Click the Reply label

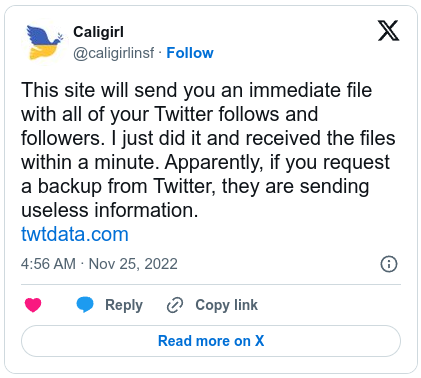coord(124,305)
